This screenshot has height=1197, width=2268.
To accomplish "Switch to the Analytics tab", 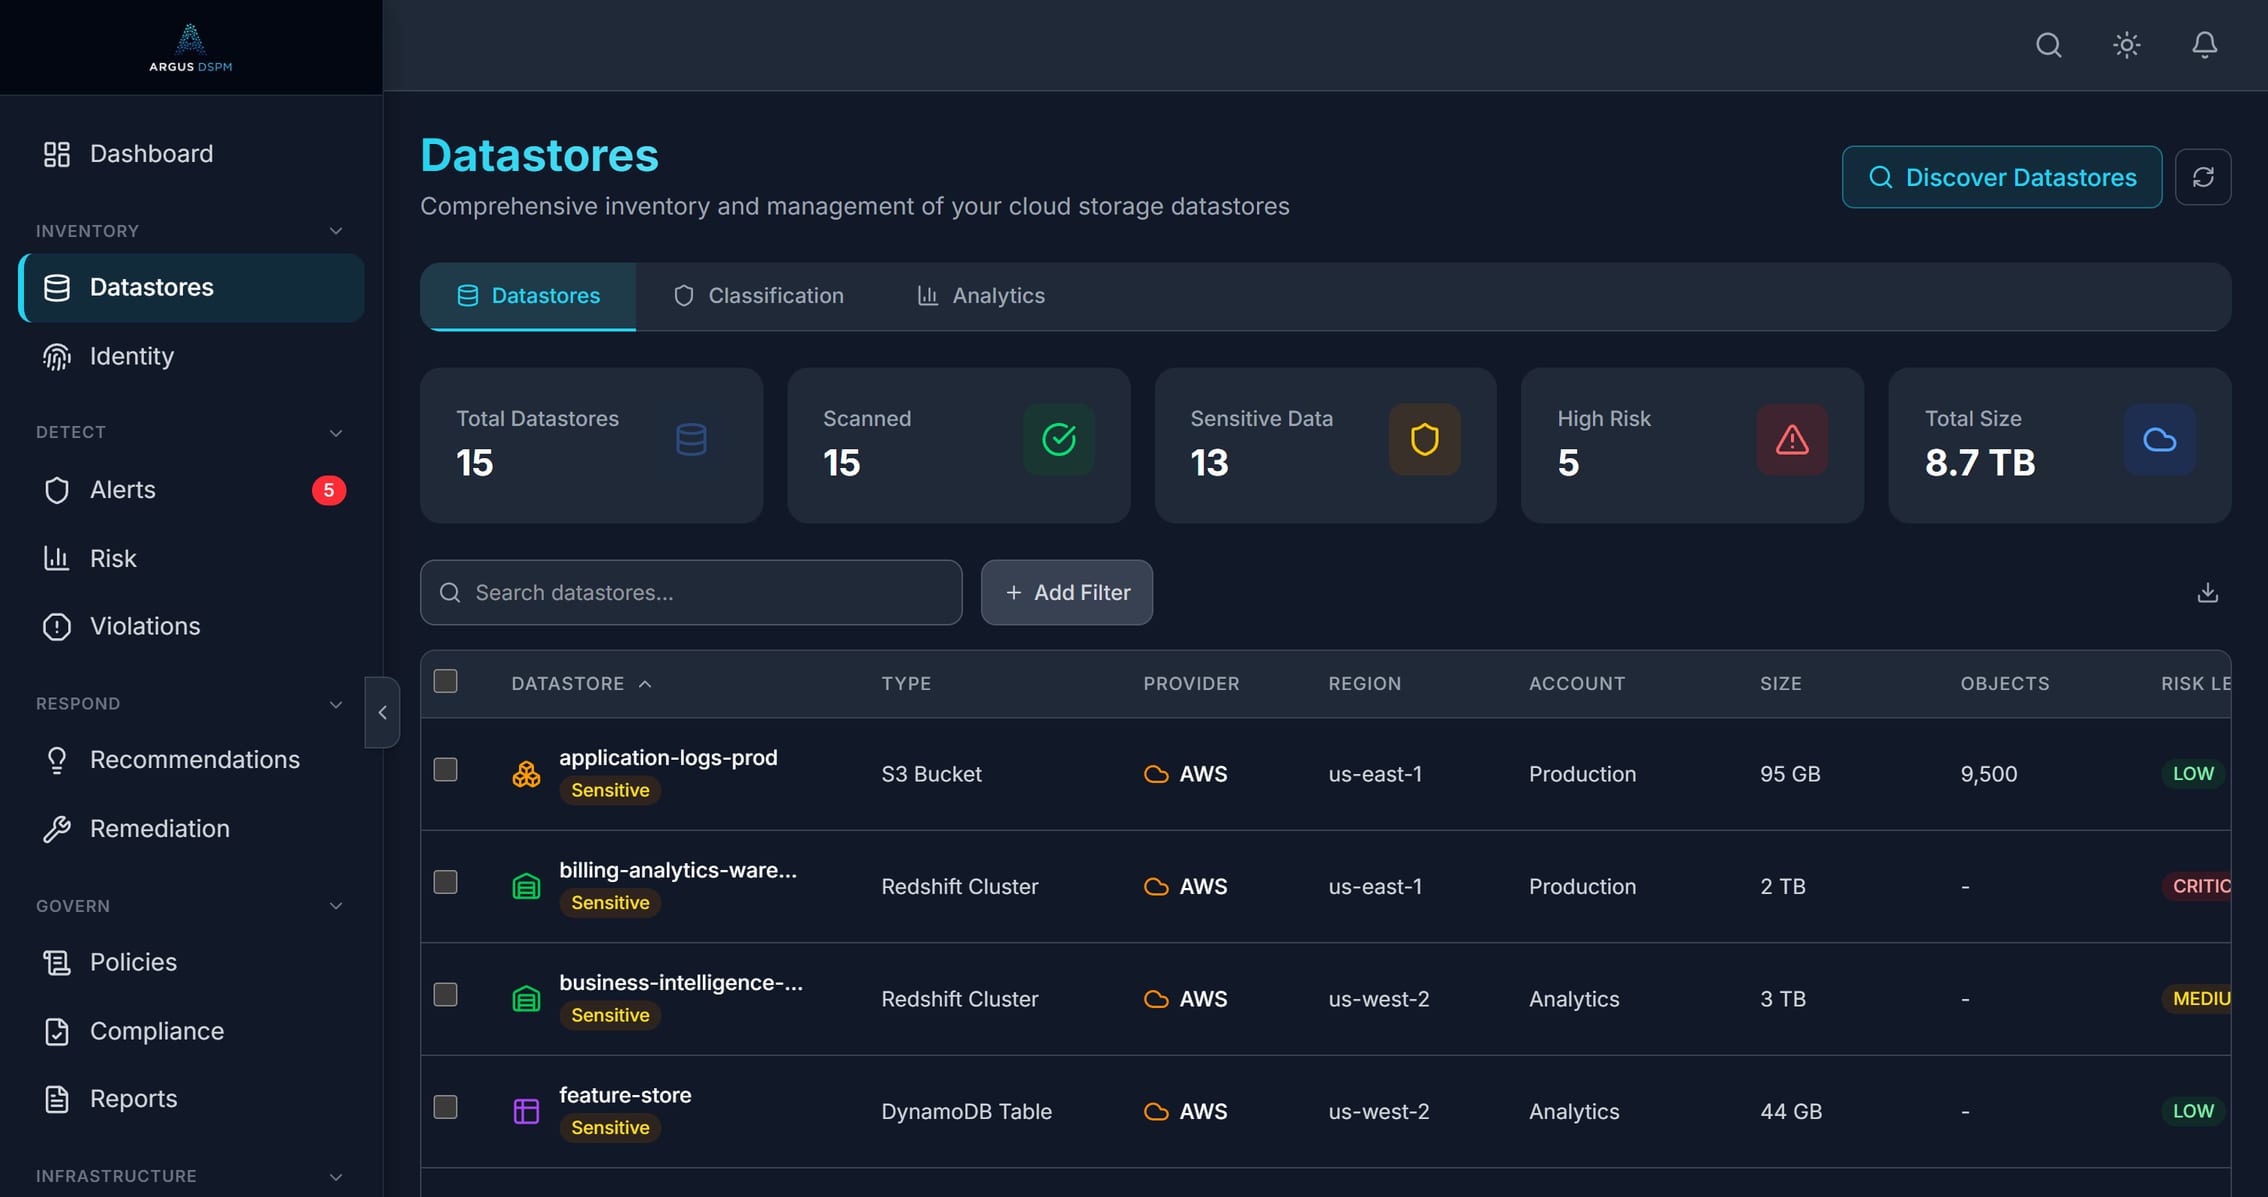I will pyautogui.click(x=981, y=296).
